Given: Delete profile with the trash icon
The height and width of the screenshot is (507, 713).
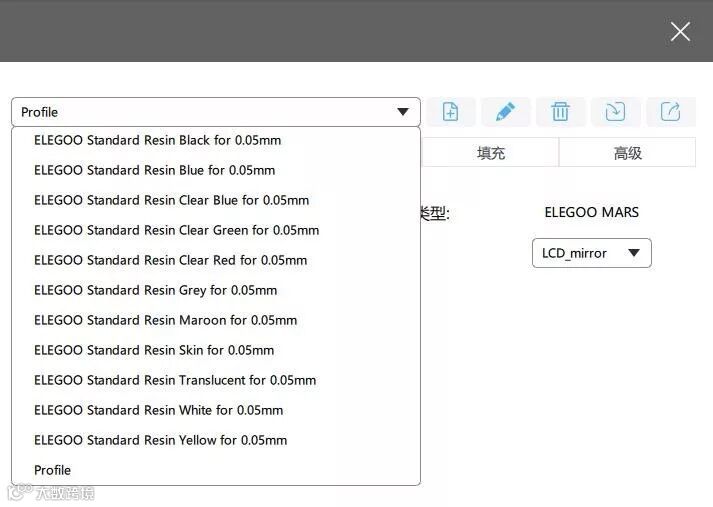Looking at the screenshot, I should click(x=560, y=112).
